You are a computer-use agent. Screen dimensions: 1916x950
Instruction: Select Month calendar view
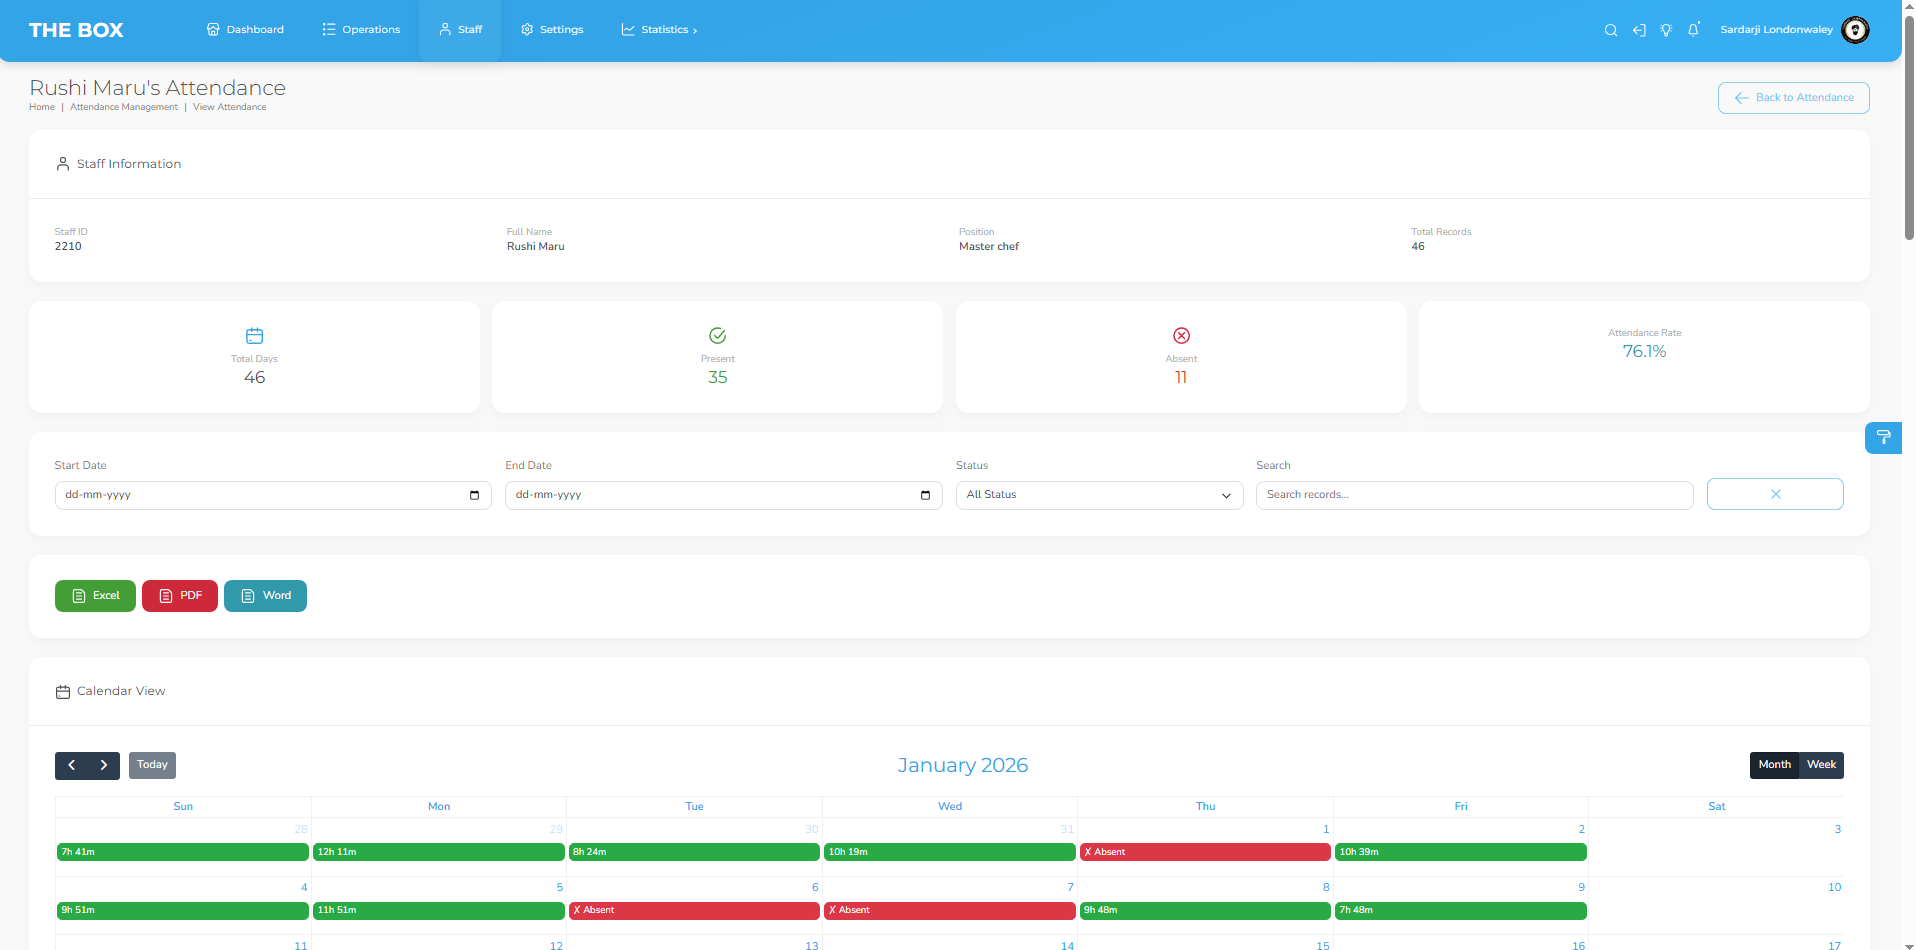1774,765
